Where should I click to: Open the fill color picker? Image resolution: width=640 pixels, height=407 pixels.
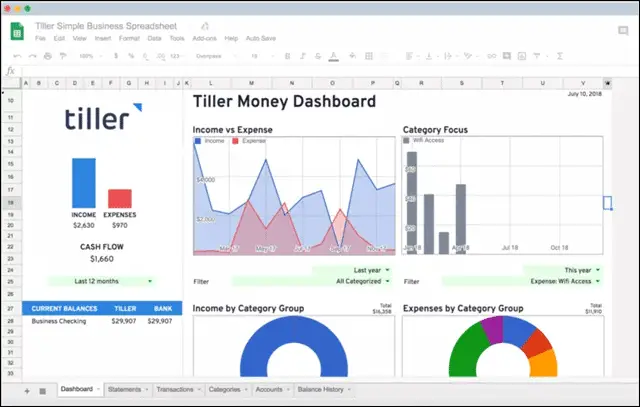pos(353,56)
